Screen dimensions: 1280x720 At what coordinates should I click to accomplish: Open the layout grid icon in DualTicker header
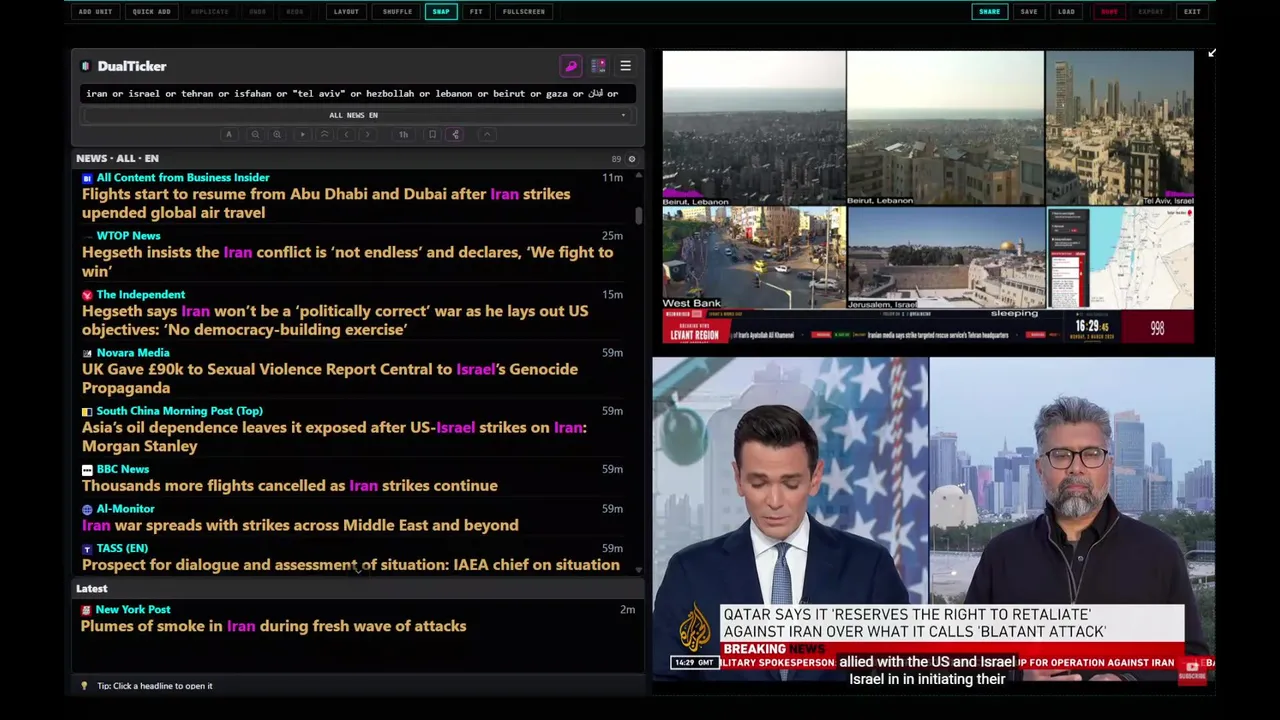pos(598,66)
